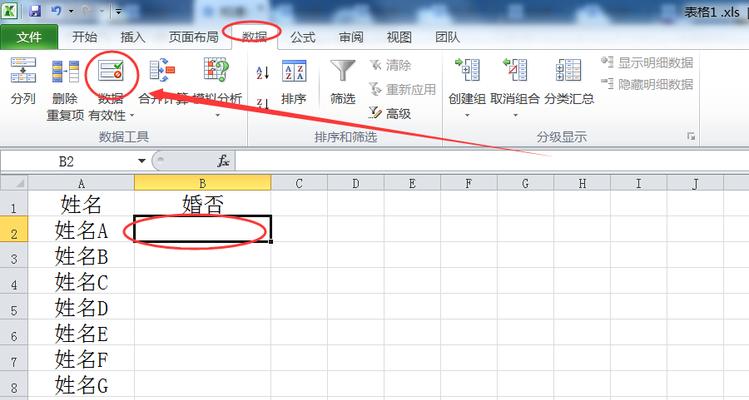This screenshot has width=749, height=400.
Task: Select cell B2
Action: pyautogui.click(x=203, y=229)
